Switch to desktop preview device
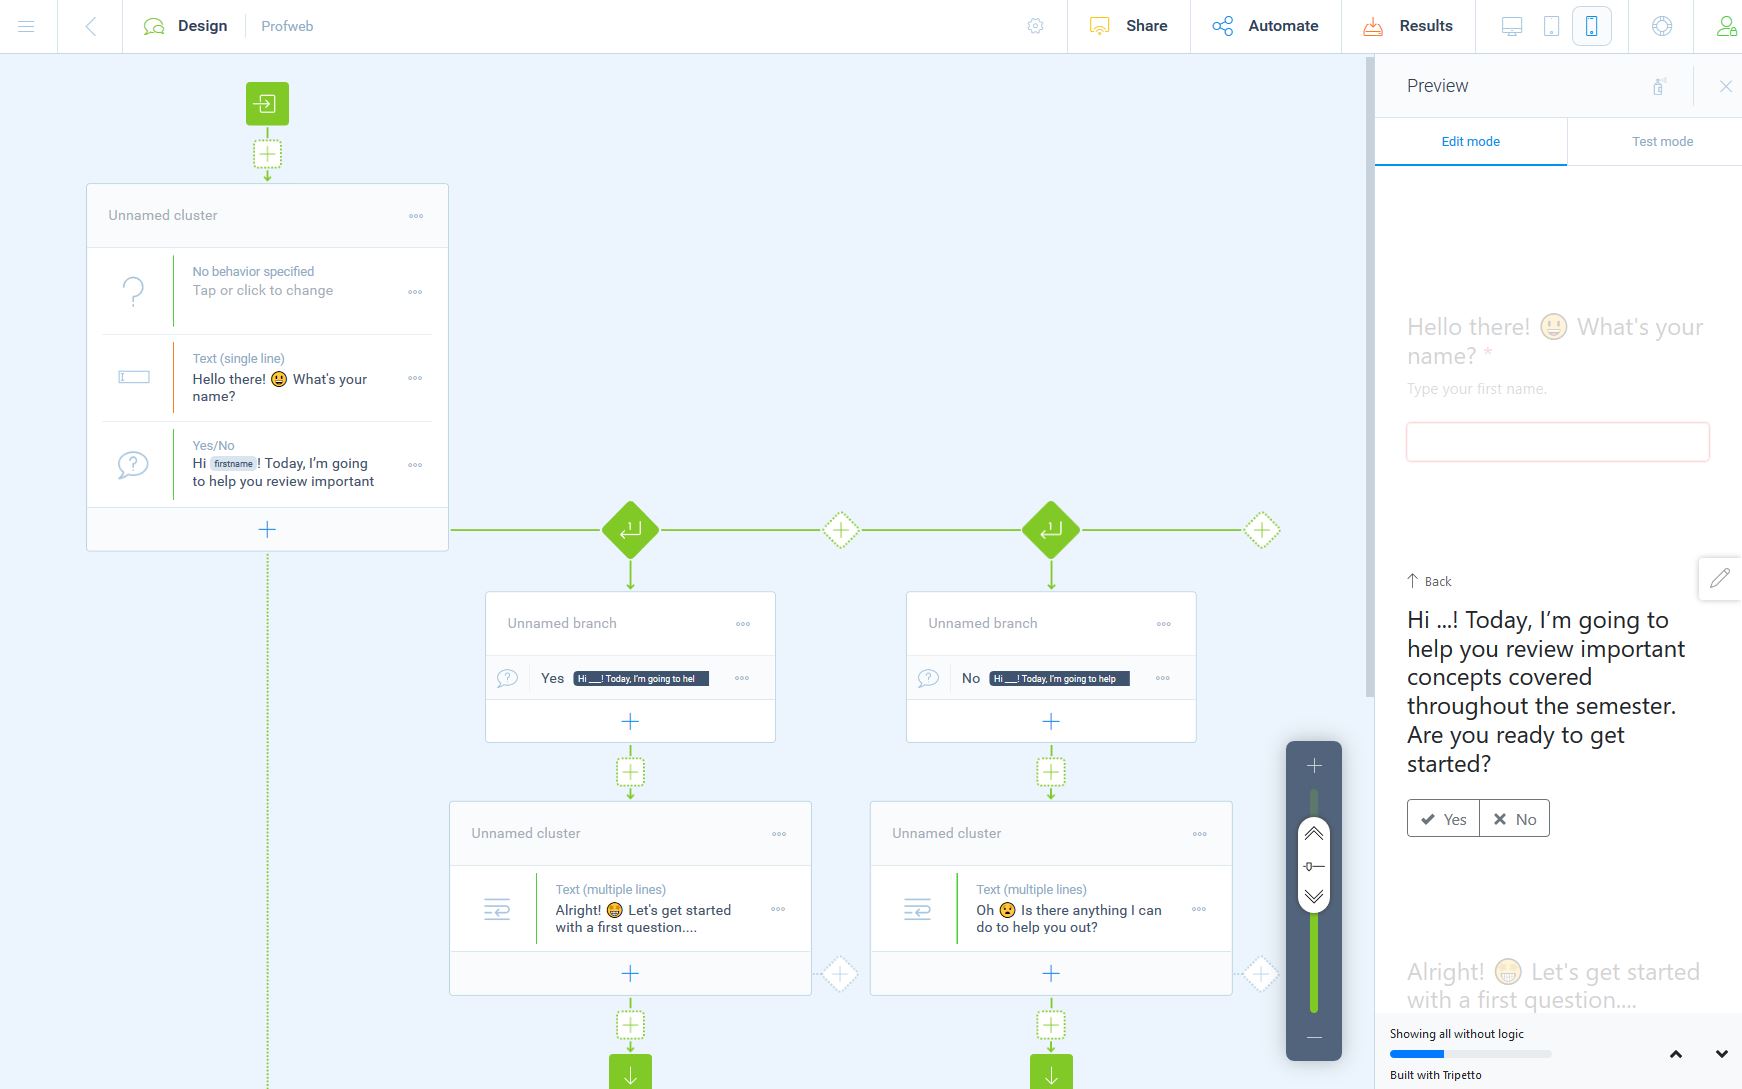The width and height of the screenshot is (1742, 1089). [1512, 26]
